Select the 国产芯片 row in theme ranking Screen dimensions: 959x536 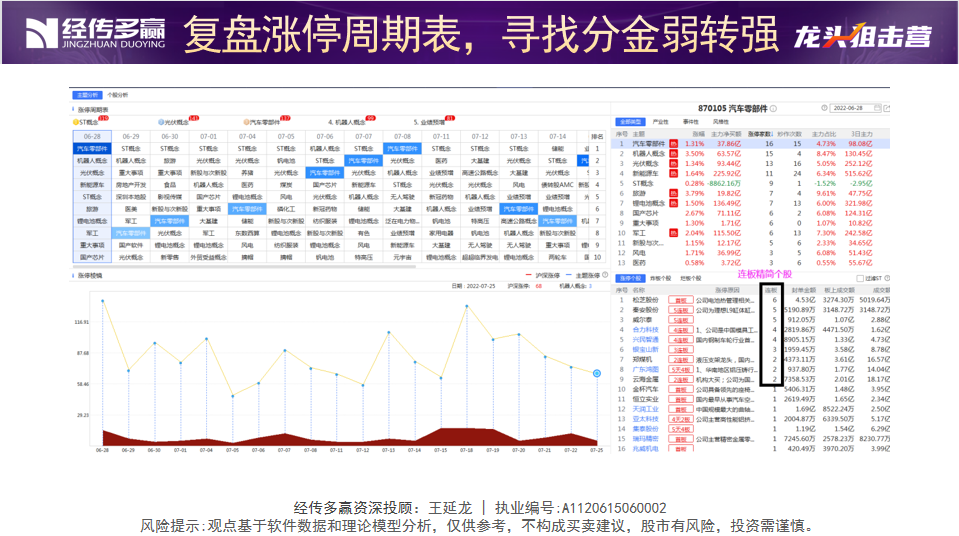[750, 213]
